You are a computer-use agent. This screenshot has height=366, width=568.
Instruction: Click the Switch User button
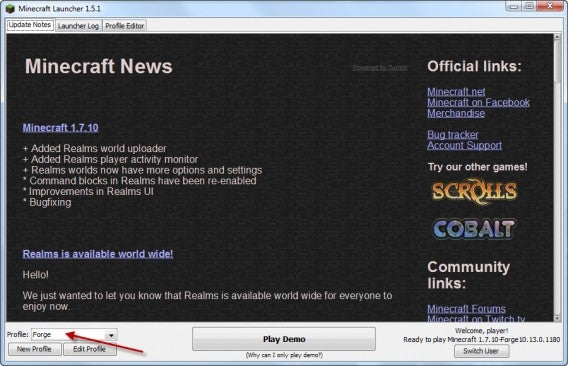click(x=481, y=351)
